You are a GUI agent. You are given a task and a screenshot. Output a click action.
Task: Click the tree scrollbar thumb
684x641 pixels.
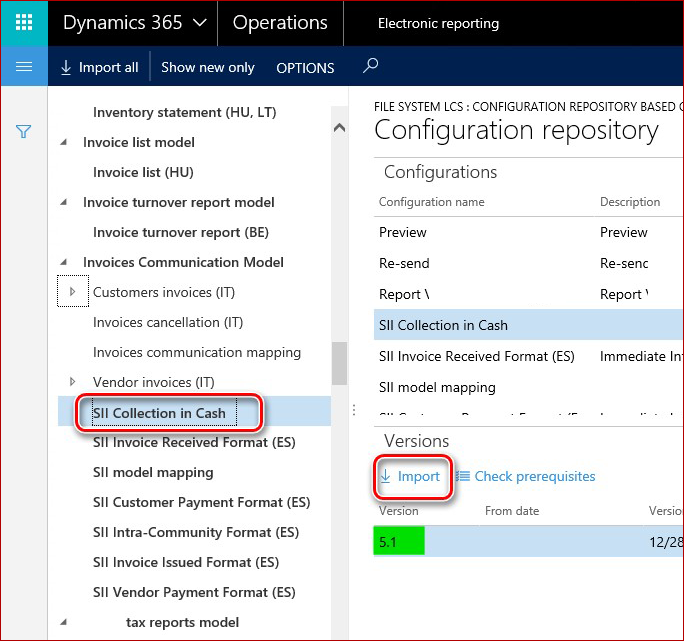[339, 363]
